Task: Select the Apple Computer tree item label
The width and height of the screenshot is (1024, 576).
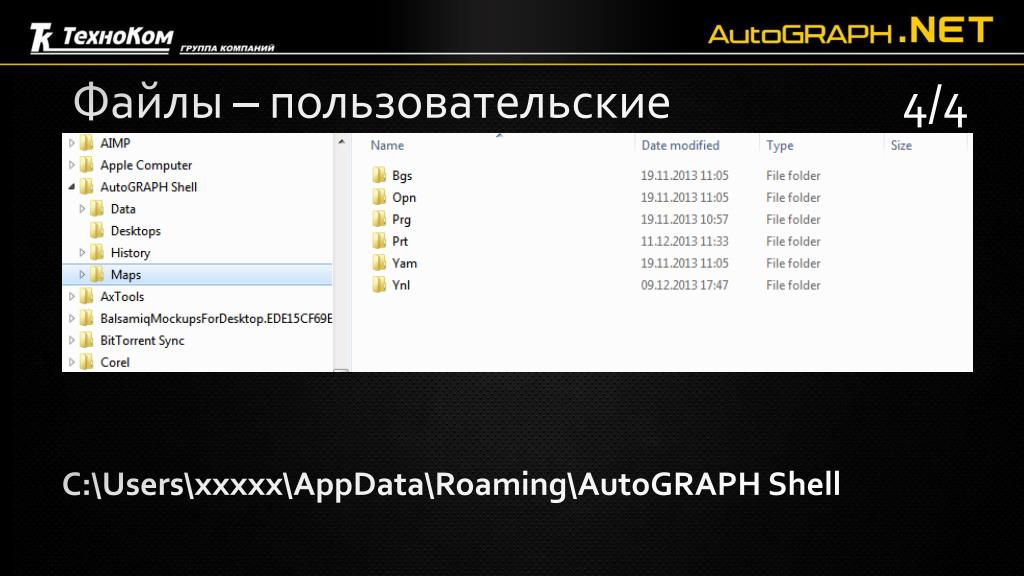Action: coord(146,165)
